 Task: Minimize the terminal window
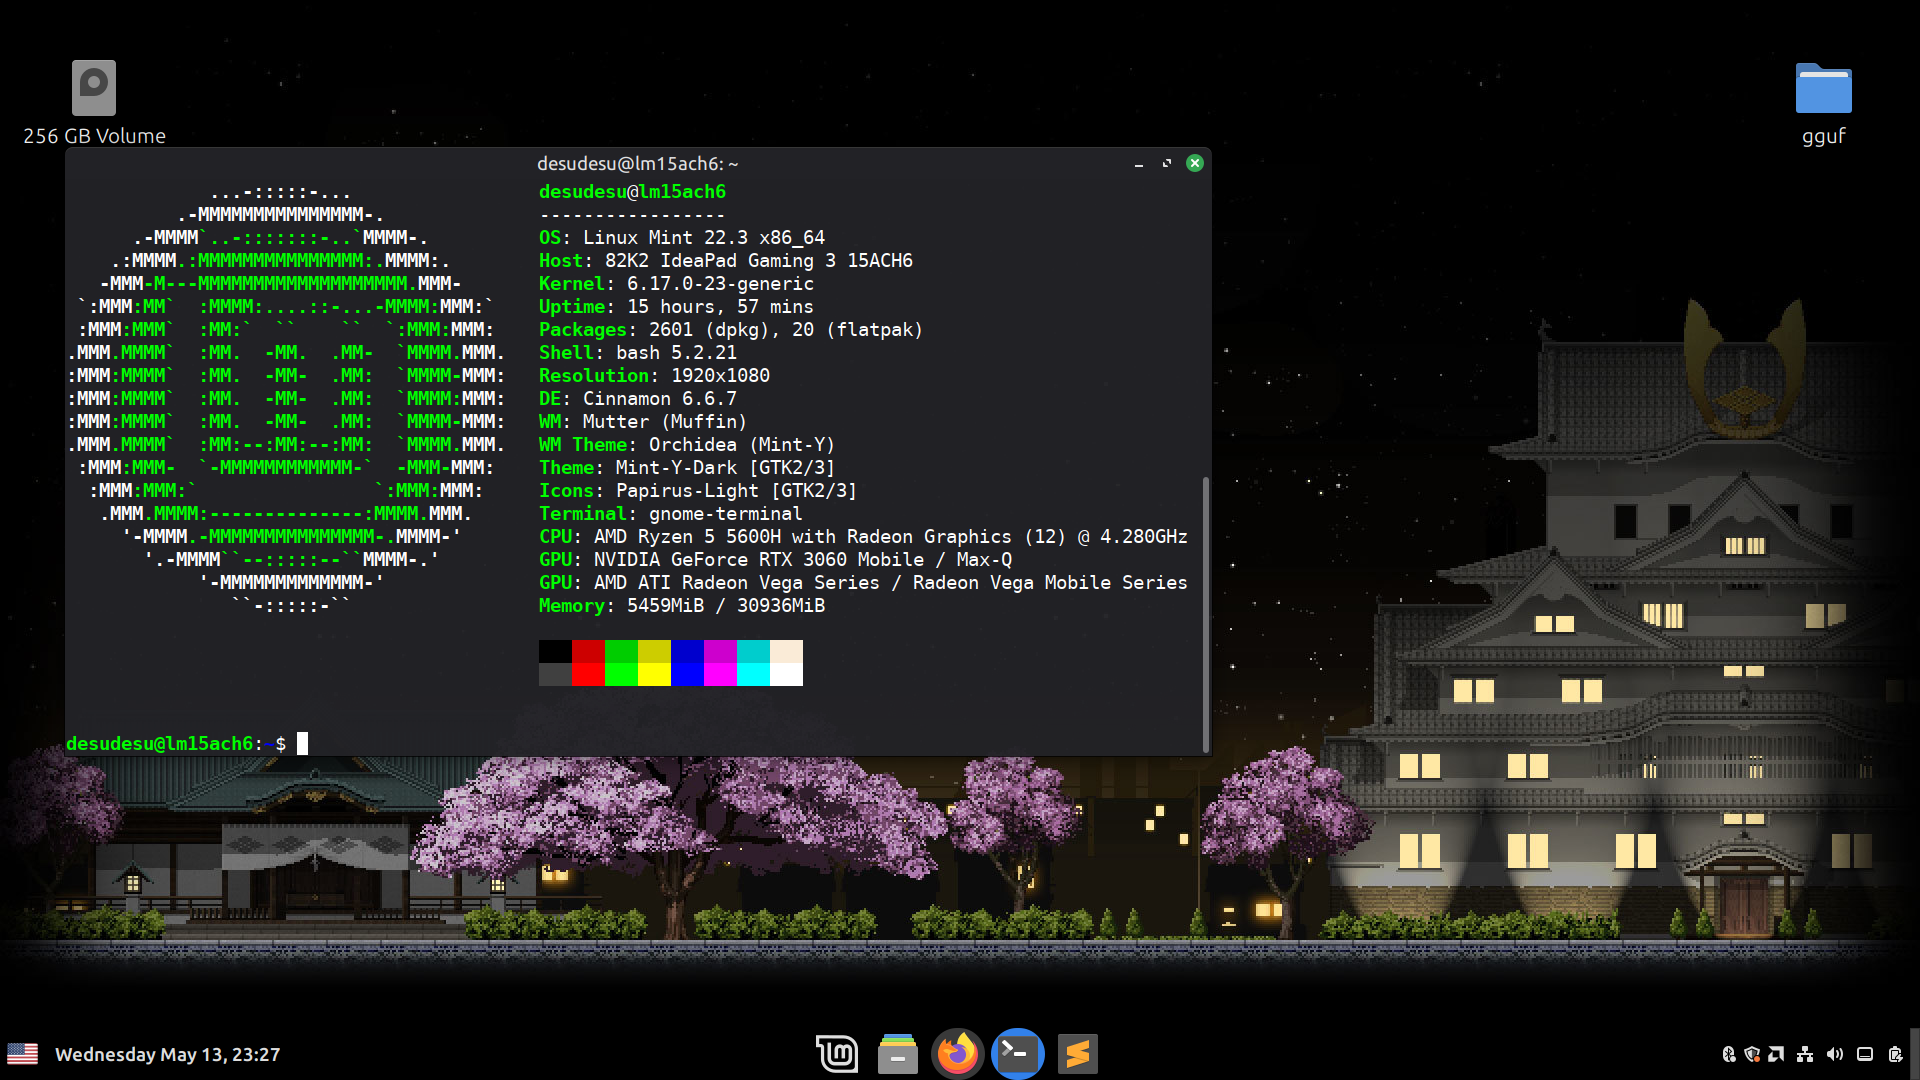[x=1139, y=163]
